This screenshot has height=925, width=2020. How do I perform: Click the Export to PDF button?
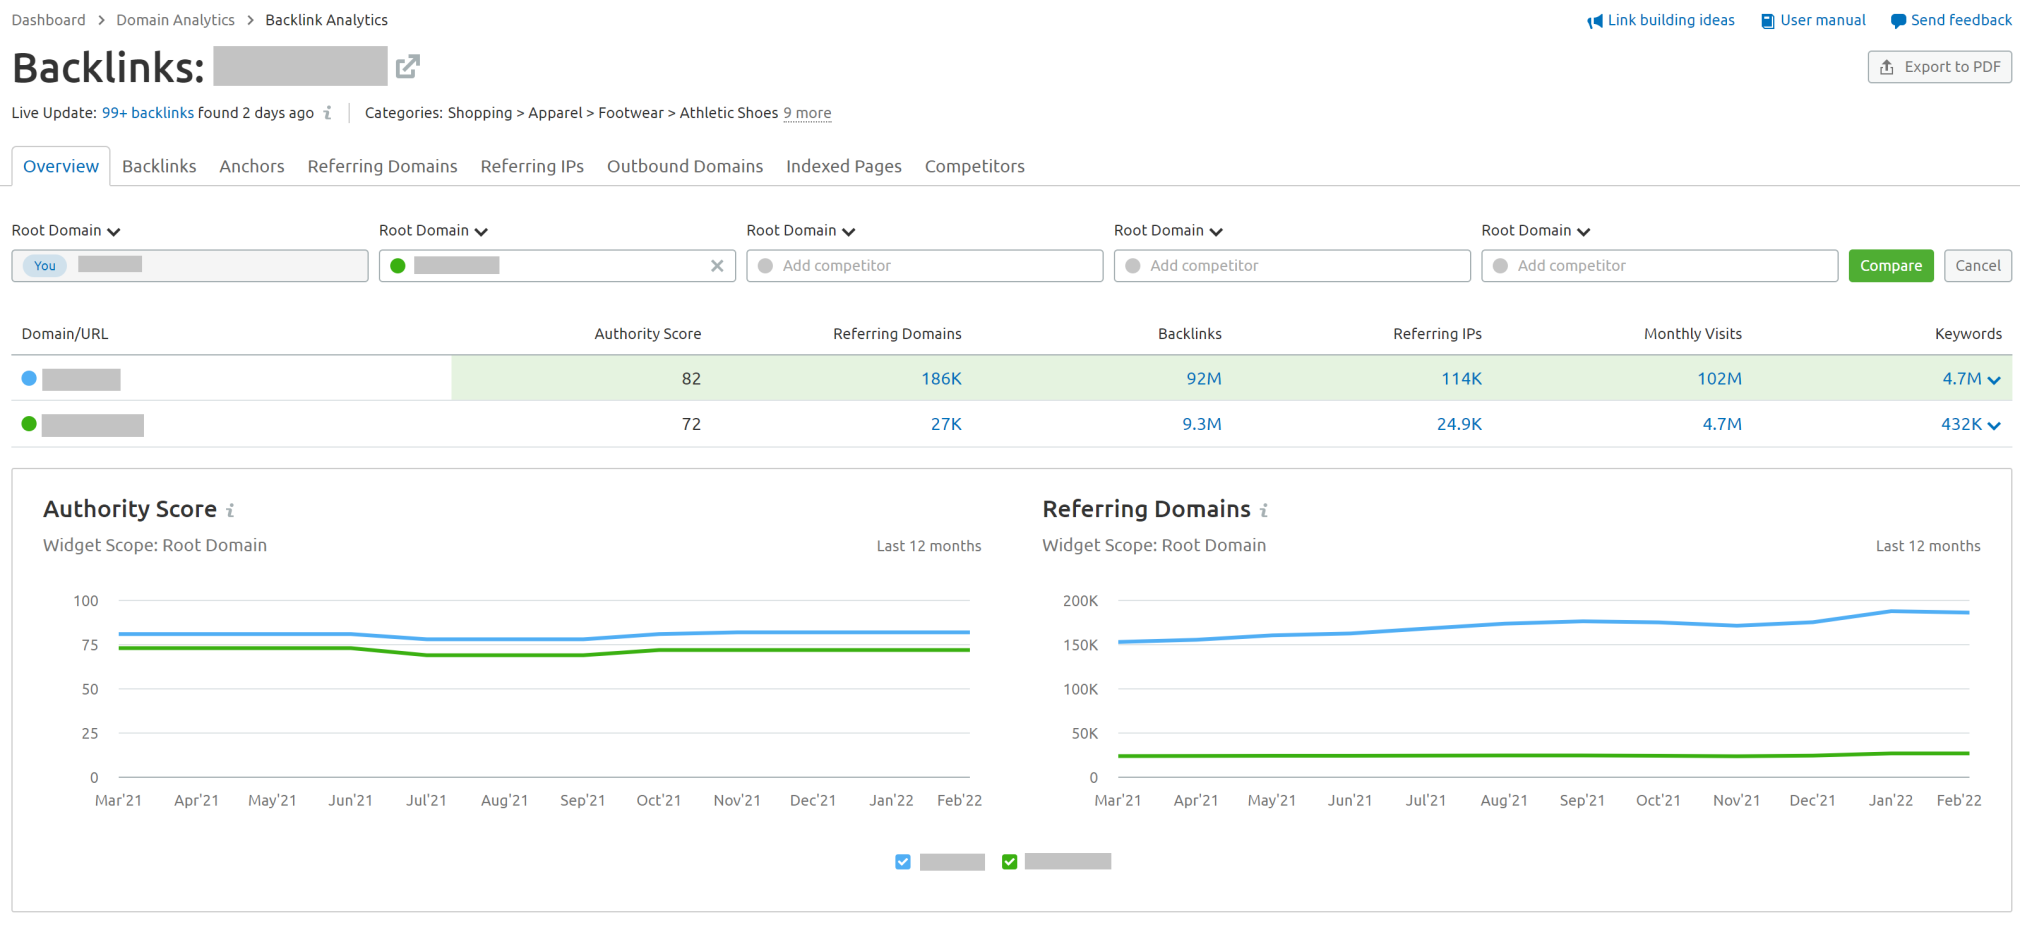coord(1940,67)
